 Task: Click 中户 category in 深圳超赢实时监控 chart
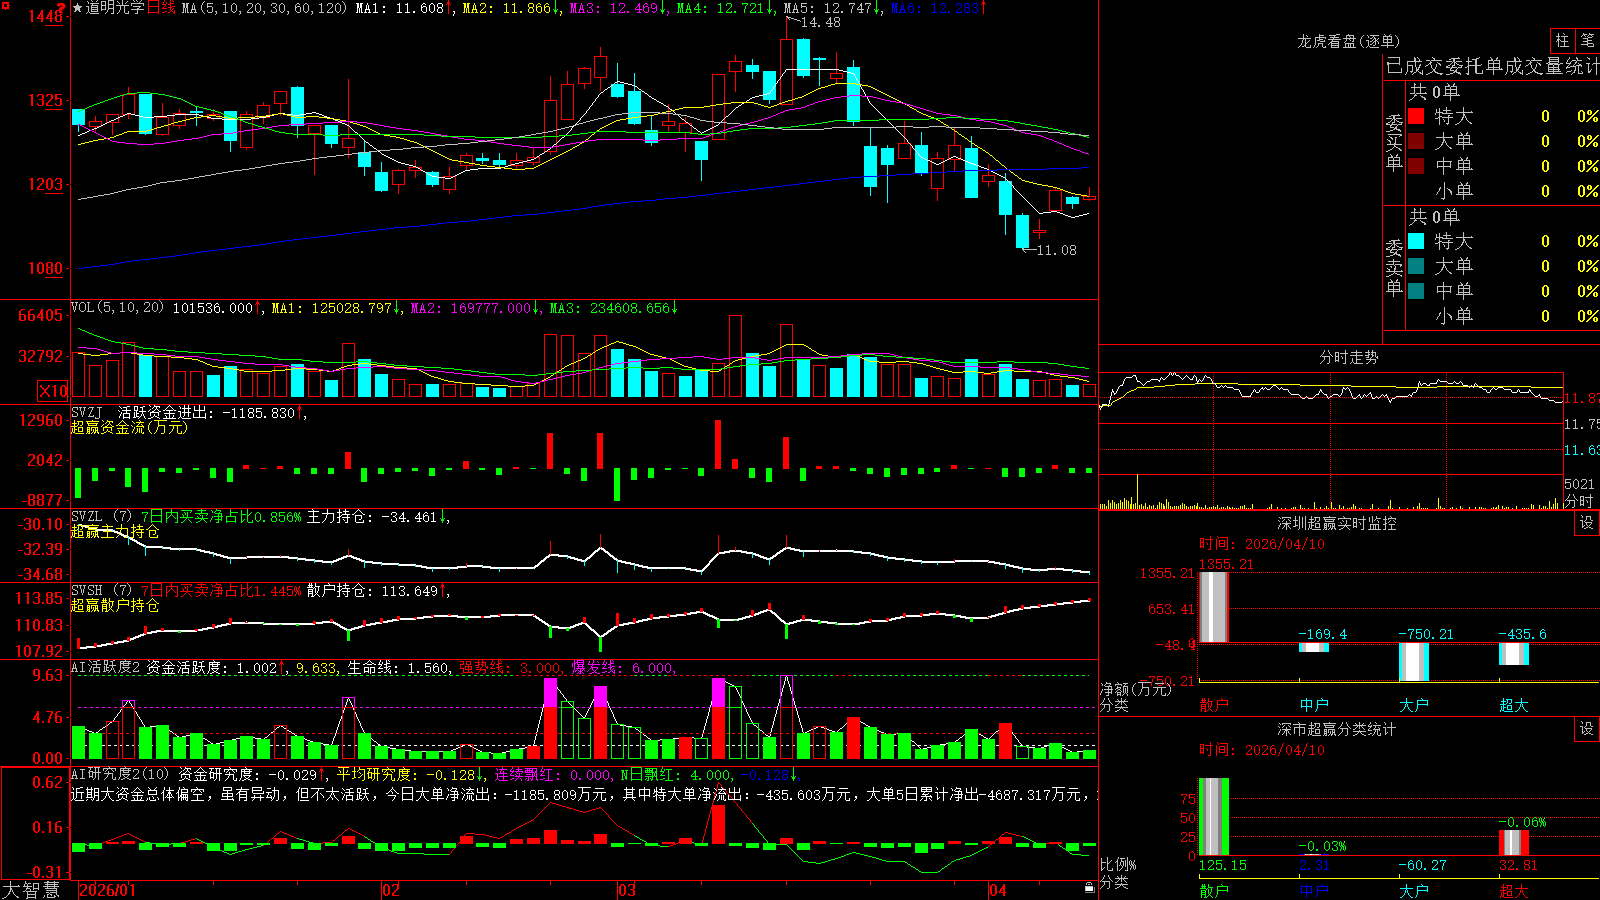point(1314,705)
